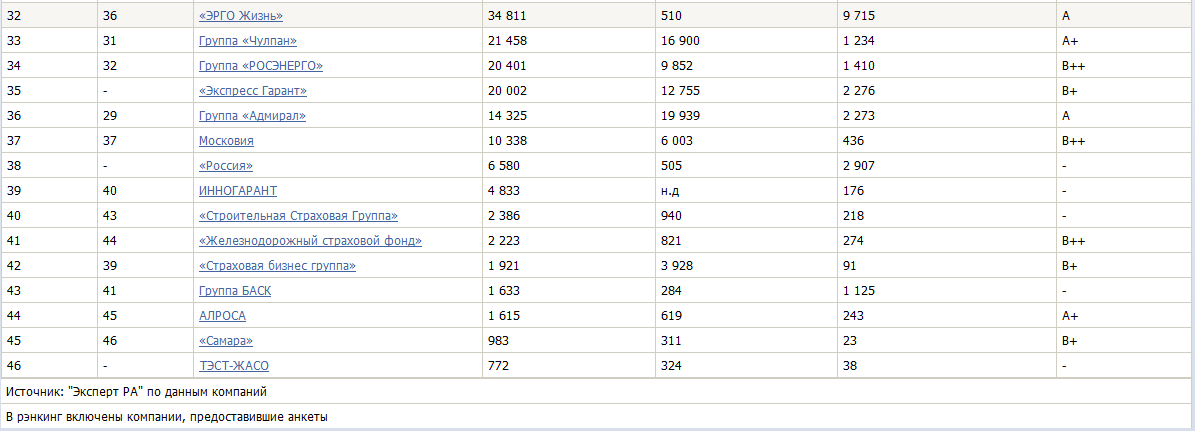Open the Московия company link
1195x431 pixels.
point(226,141)
